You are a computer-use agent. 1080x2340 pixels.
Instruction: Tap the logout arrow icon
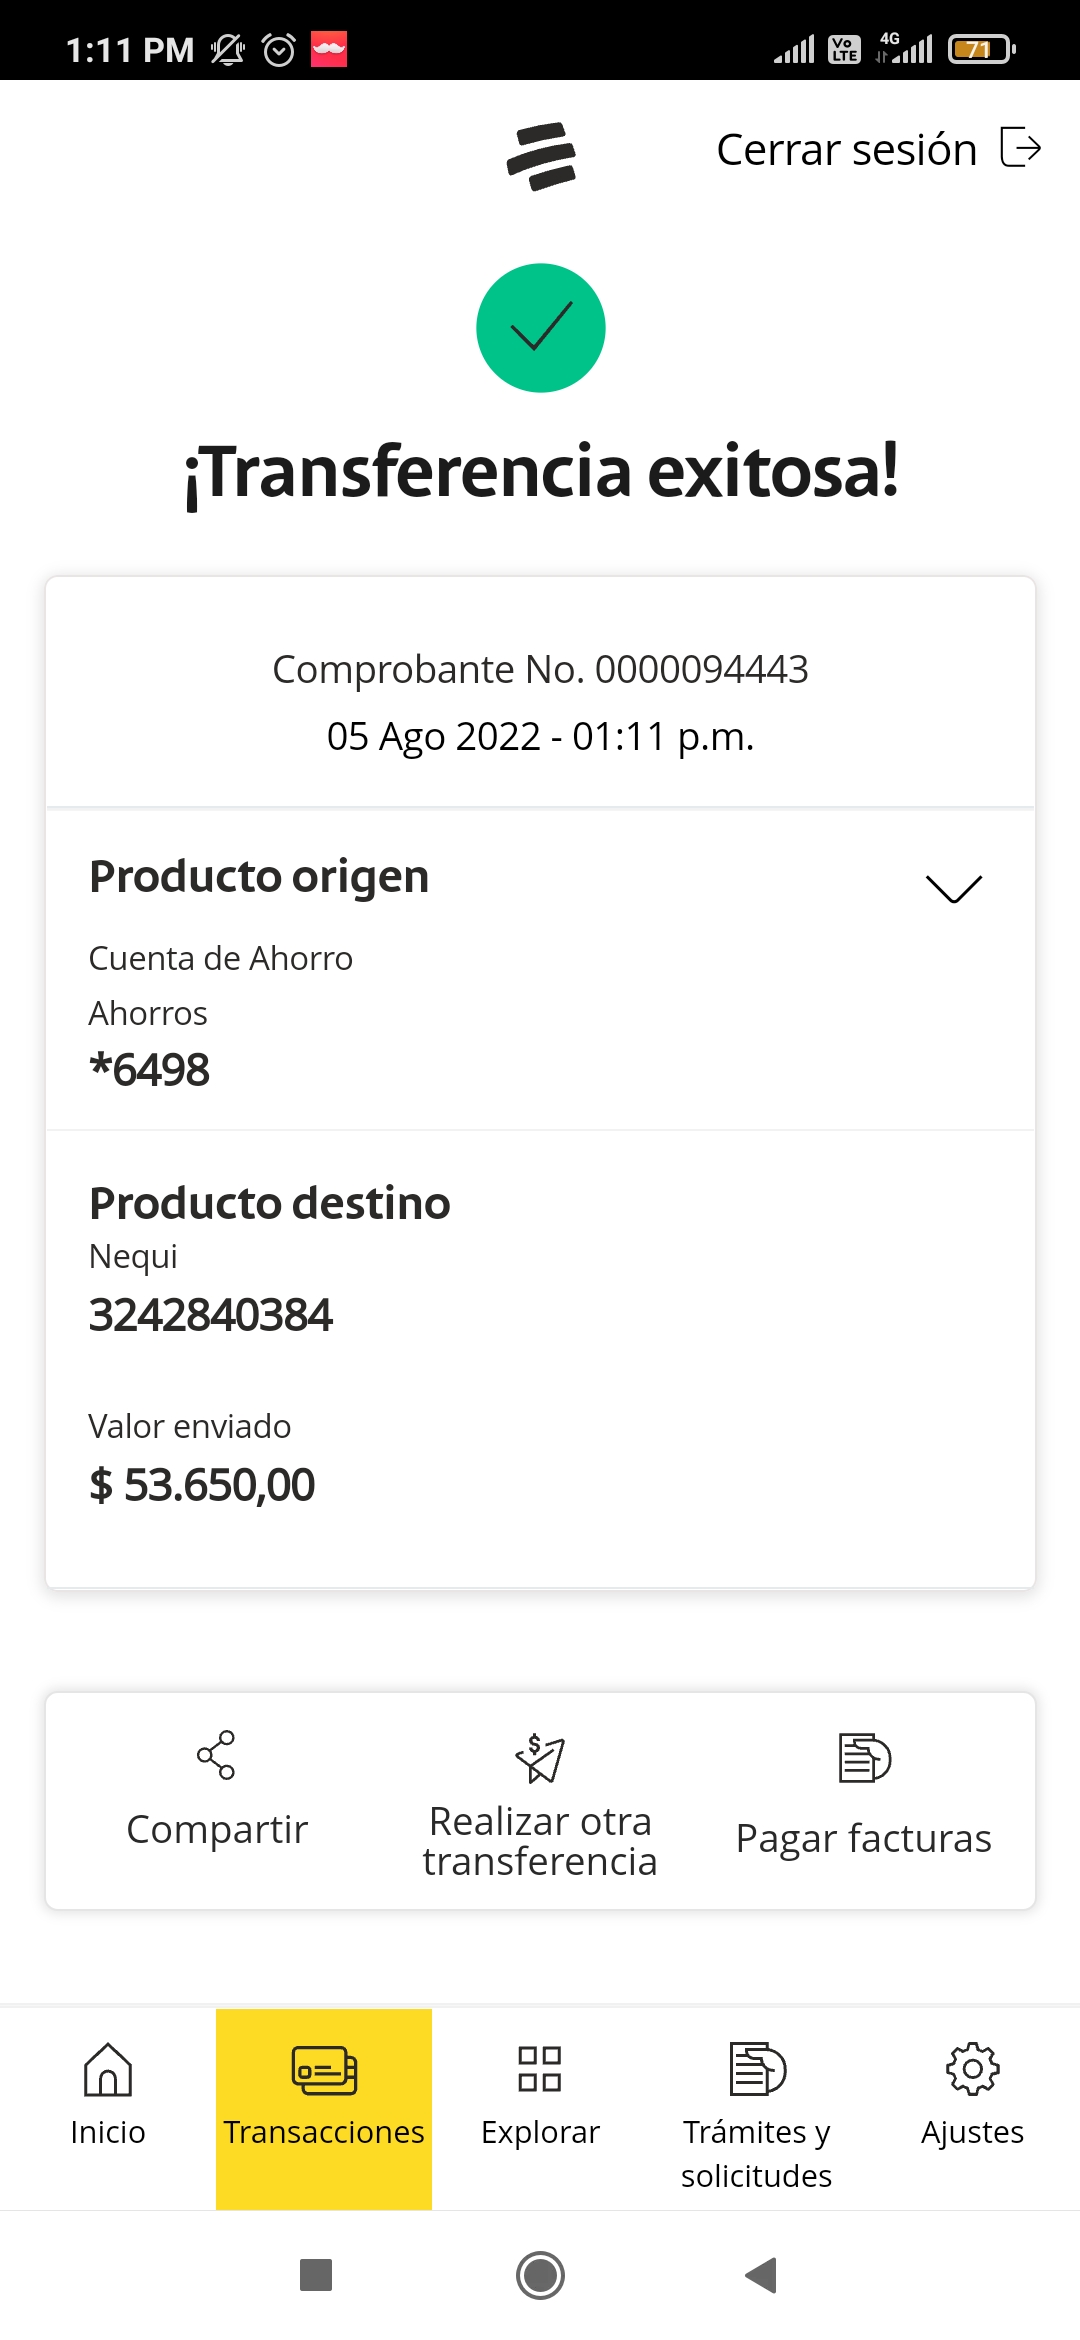pos(1021,148)
